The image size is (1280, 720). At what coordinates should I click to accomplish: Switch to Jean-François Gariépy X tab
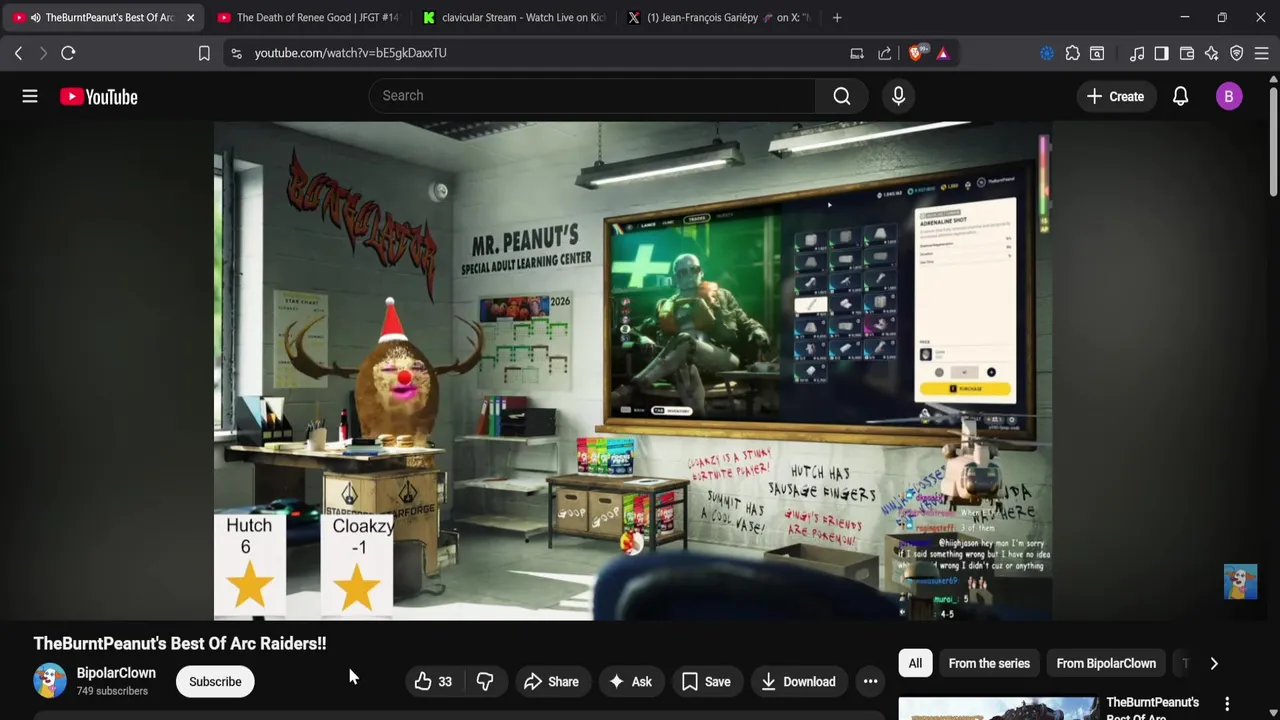click(x=718, y=17)
